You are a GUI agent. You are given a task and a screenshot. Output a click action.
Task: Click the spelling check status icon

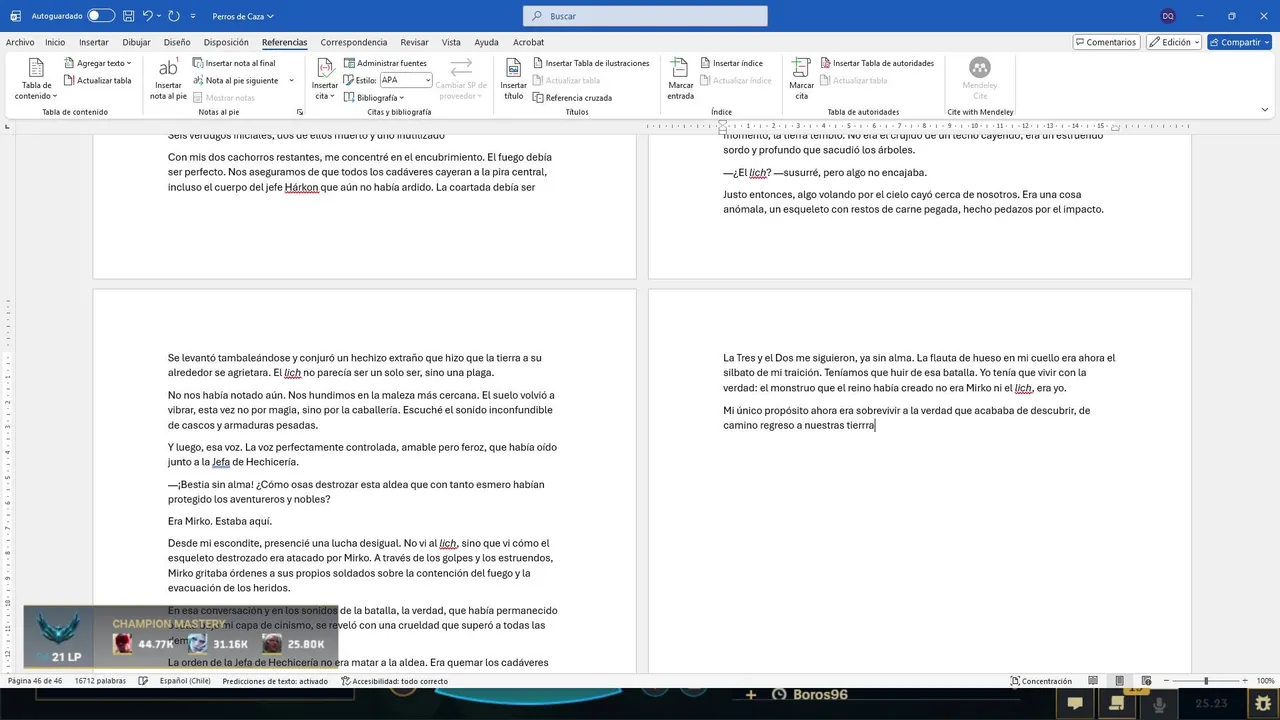coord(143,681)
